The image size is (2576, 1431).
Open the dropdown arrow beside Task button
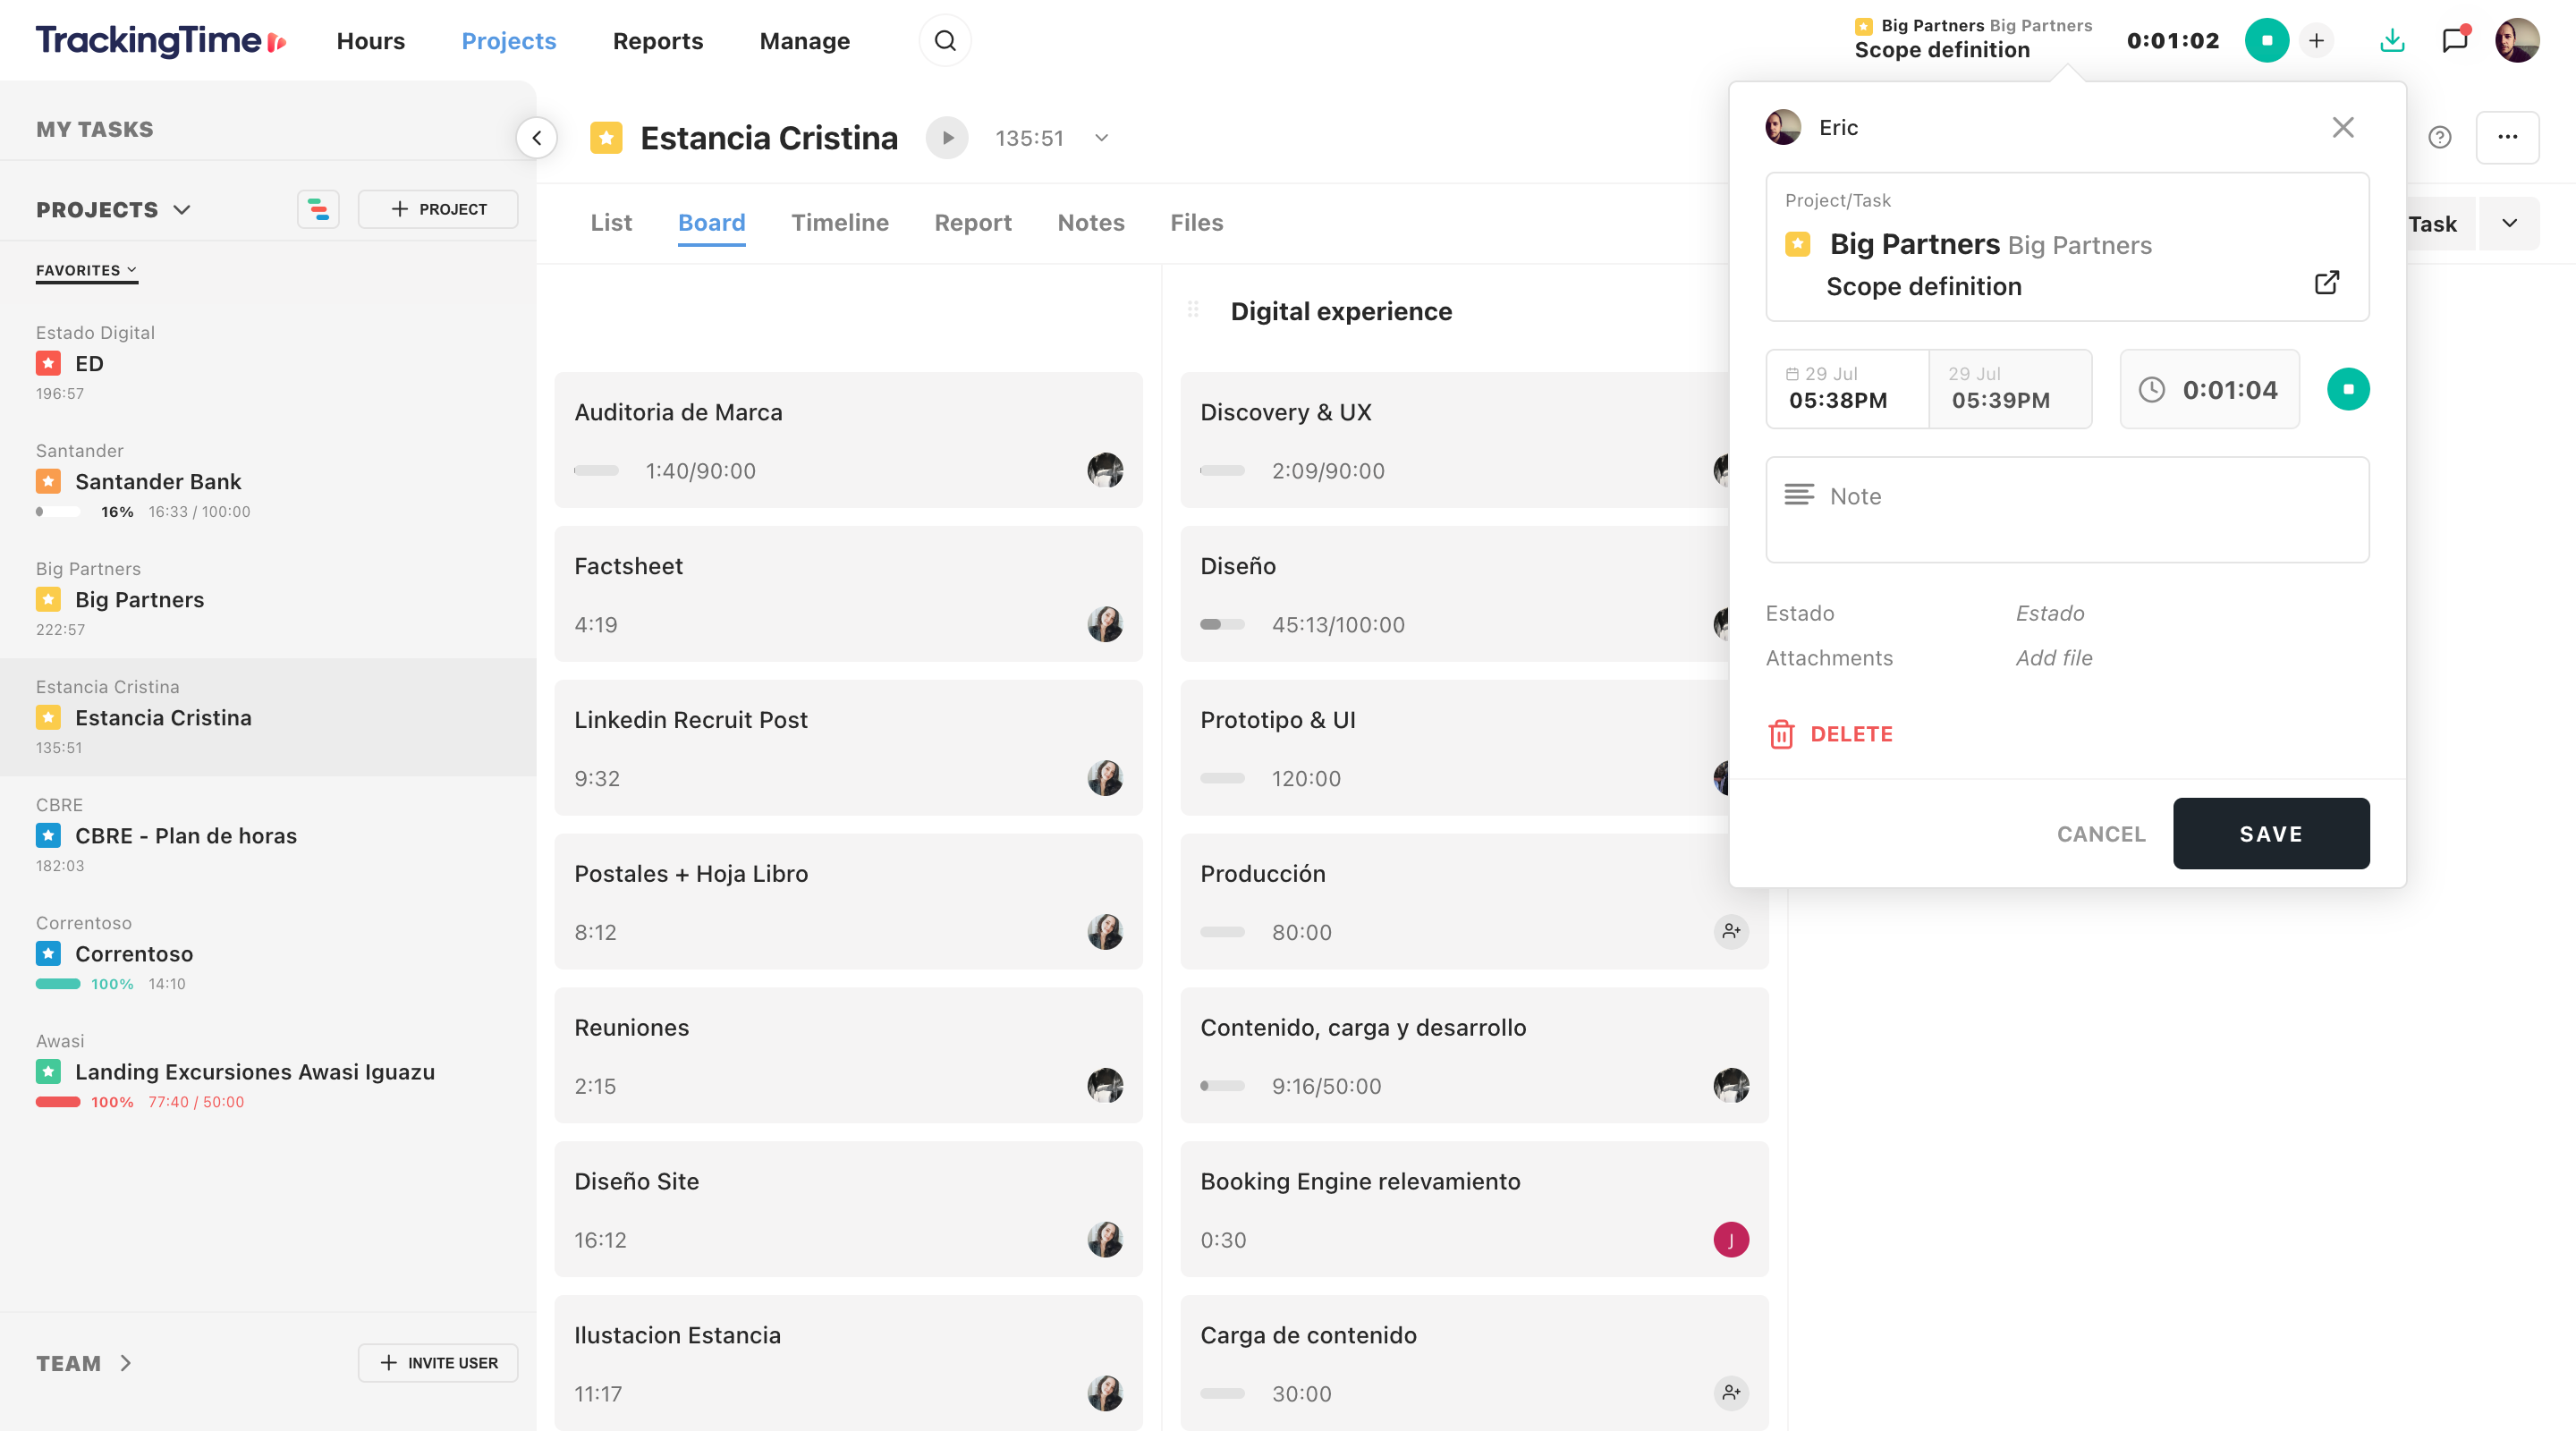2509,223
